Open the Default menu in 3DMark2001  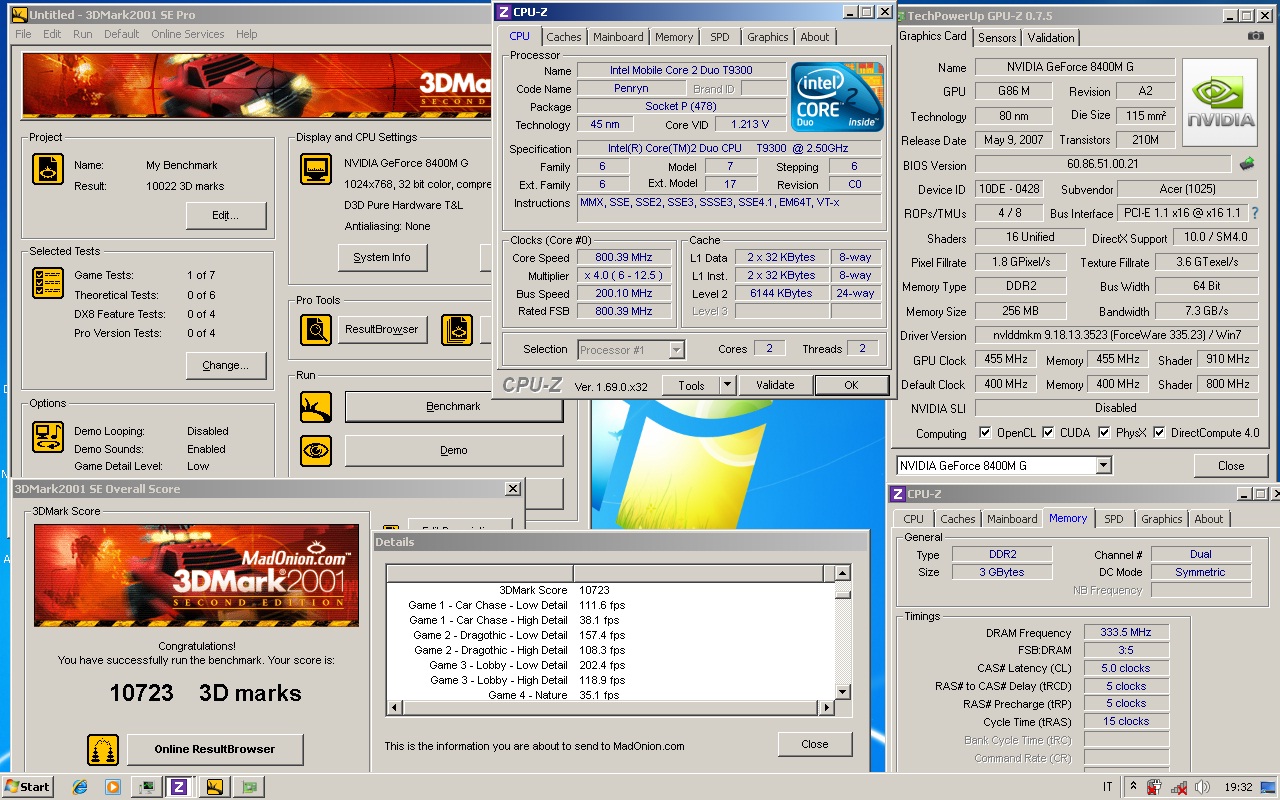[122, 34]
